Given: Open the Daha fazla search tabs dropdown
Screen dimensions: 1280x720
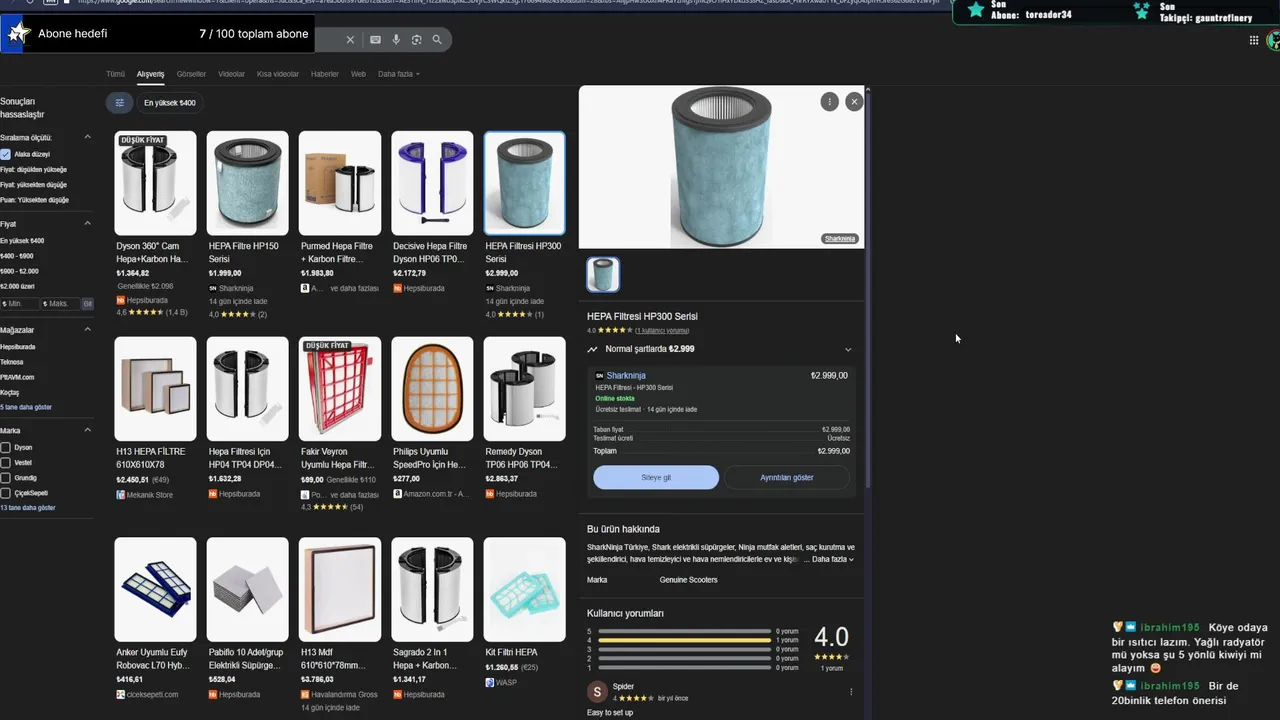Looking at the screenshot, I should pos(399,74).
